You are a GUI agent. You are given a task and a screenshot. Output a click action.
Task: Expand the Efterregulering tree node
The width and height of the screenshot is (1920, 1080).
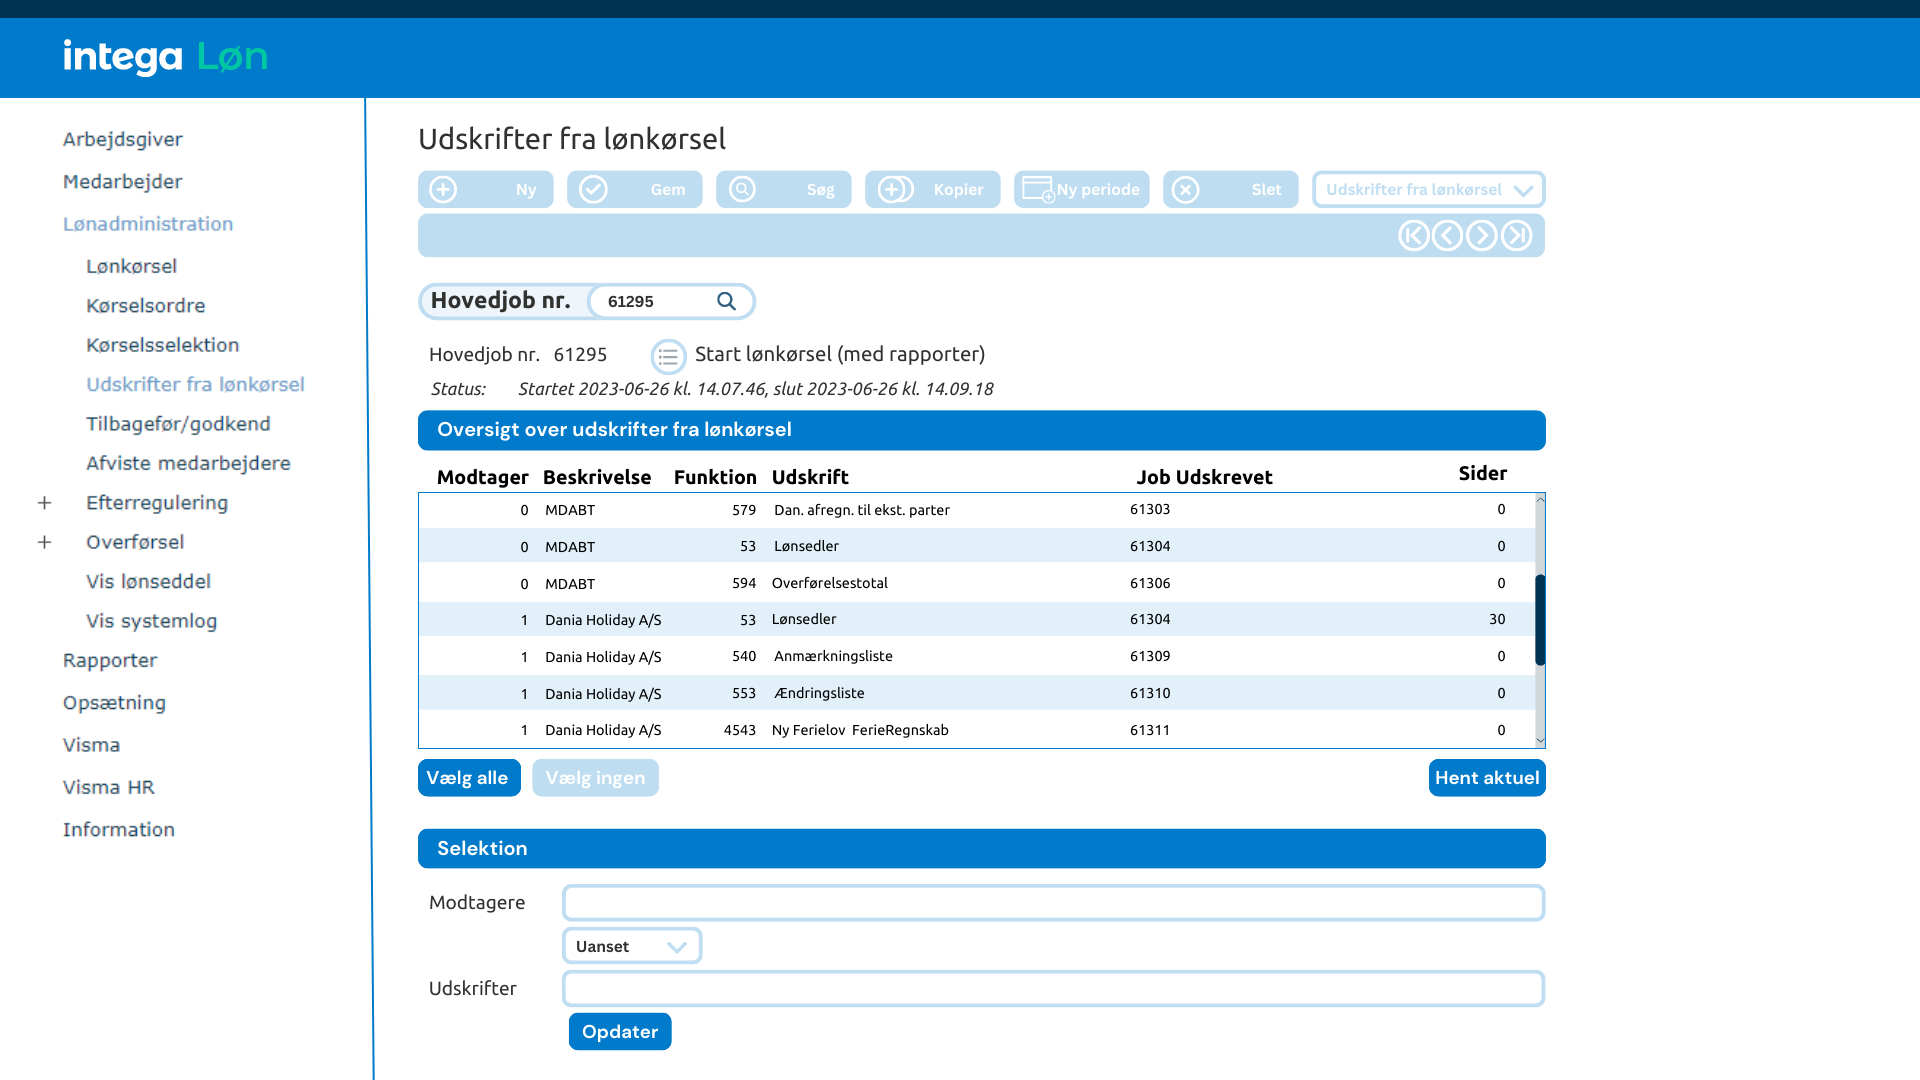(x=44, y=503)
